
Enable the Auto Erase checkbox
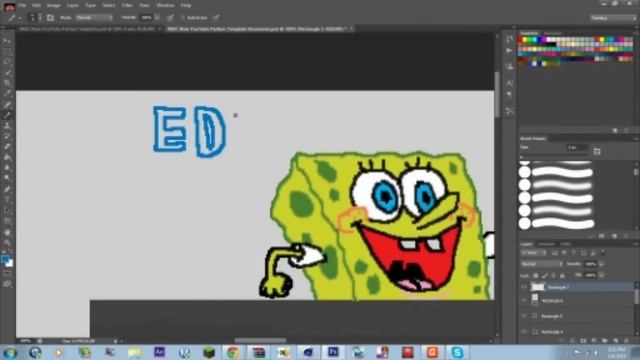[x=182, y=18]
